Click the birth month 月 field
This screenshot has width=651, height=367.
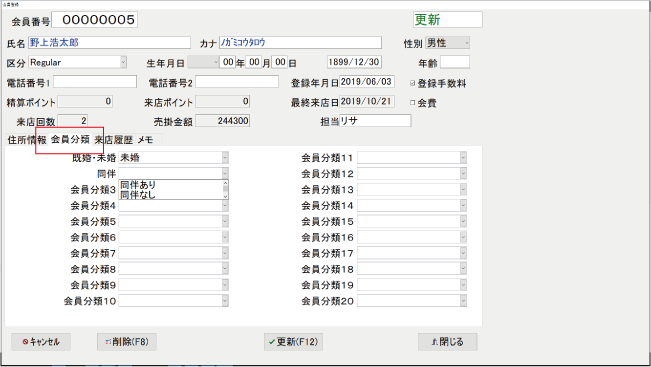pyautogui.click(x=254, y=62)
